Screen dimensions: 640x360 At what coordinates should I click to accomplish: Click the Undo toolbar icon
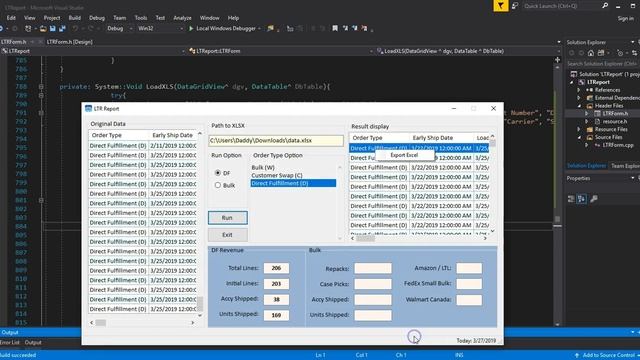[x=75, y=29]
